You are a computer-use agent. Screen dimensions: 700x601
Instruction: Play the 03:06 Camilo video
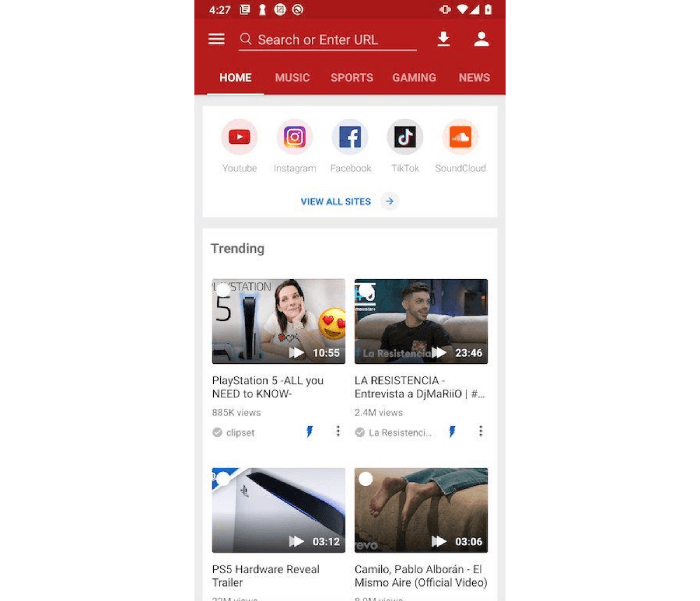click(439, 542)
